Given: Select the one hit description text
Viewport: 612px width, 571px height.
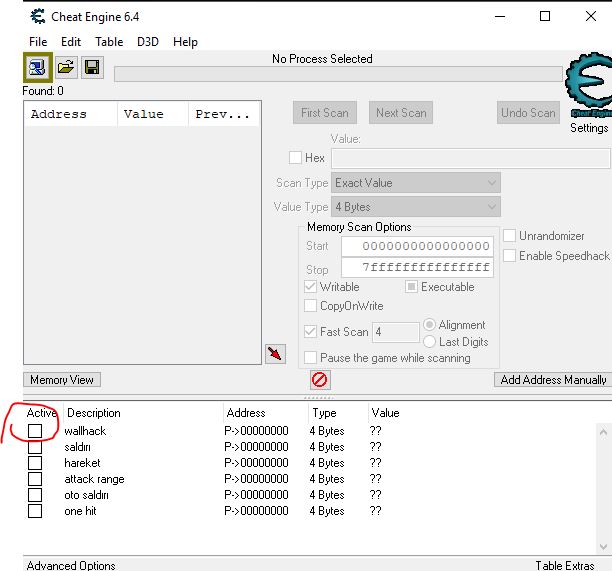Looking at the screenshot, I should click(80, 511).
